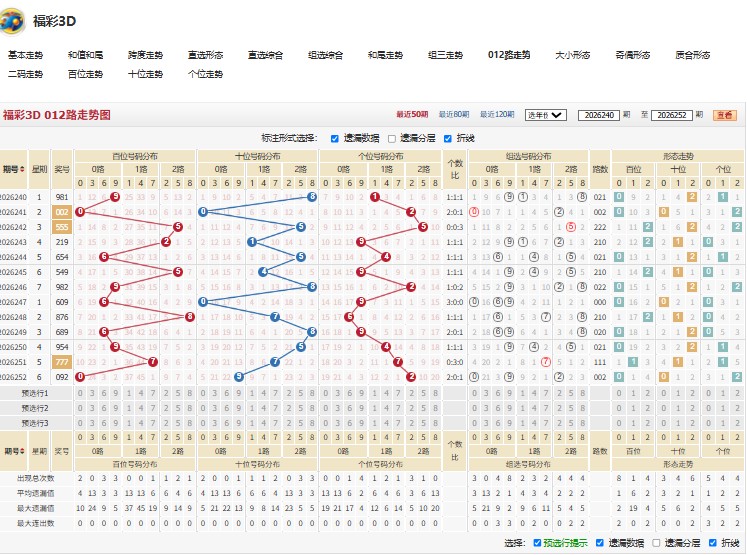747x555 pixels.
Task: Click 预选行2 row label
Action: coord(35,408)
